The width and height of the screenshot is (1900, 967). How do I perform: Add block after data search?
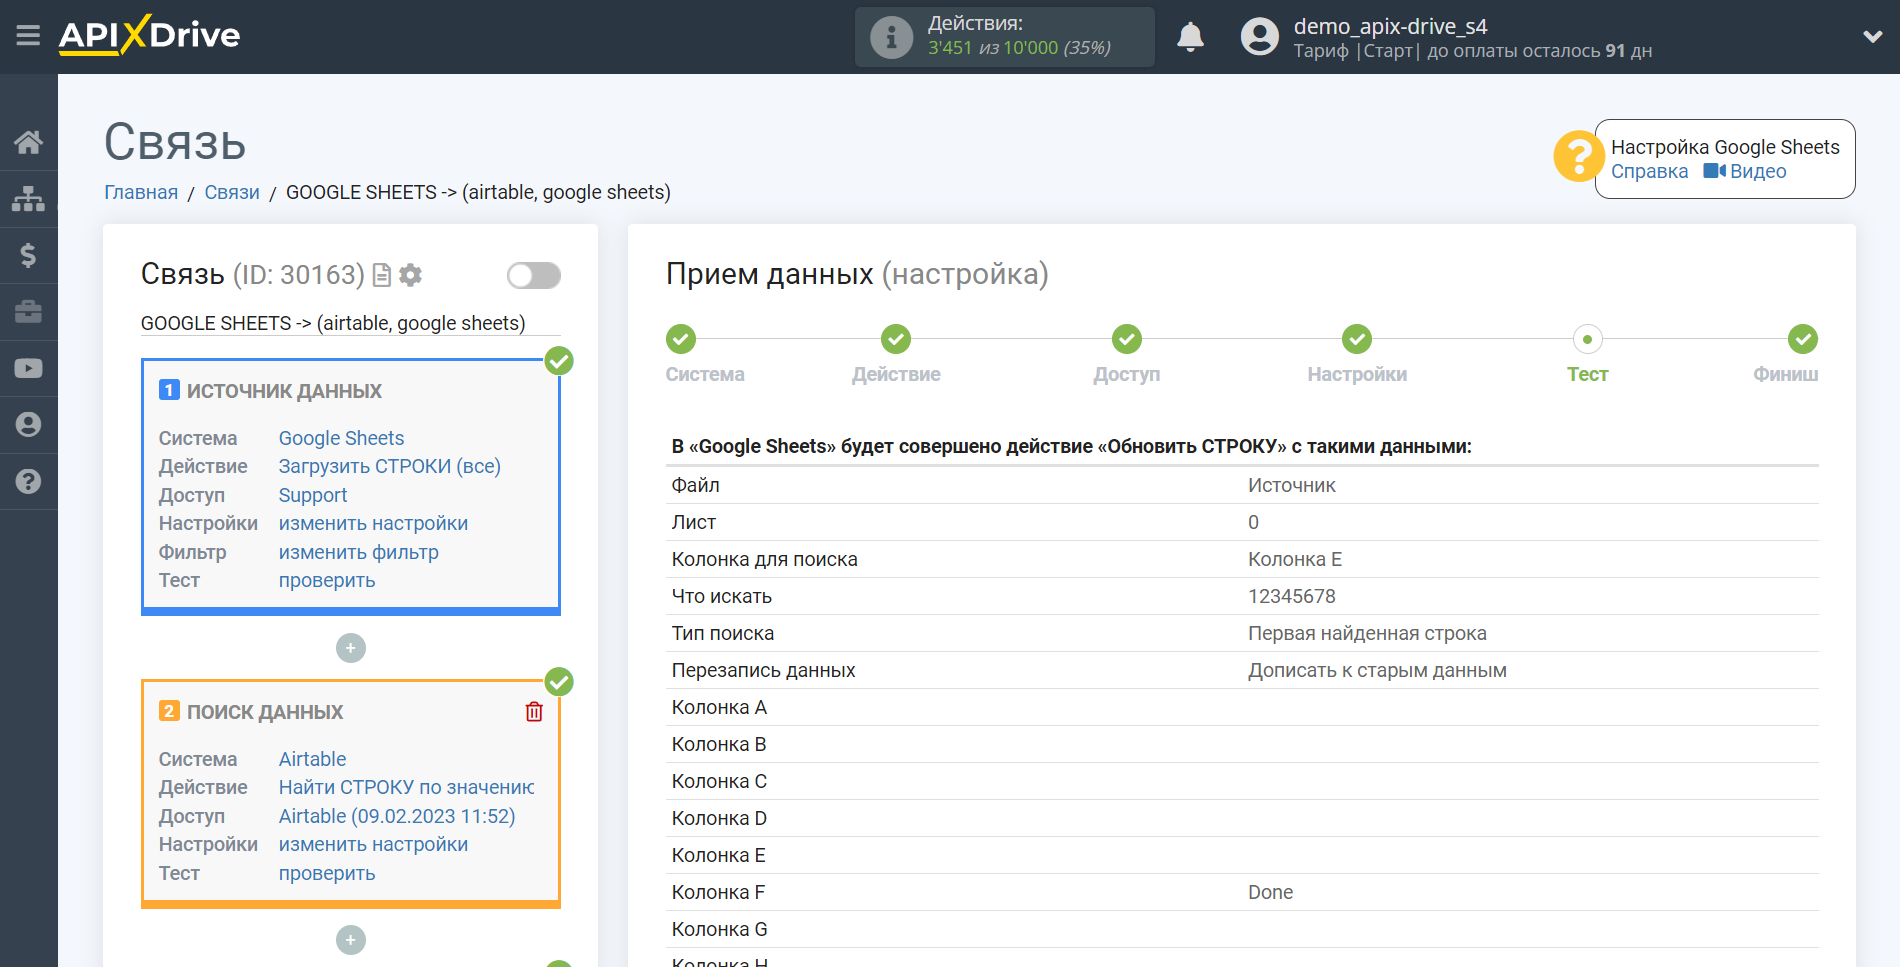[x=351, y=940]
